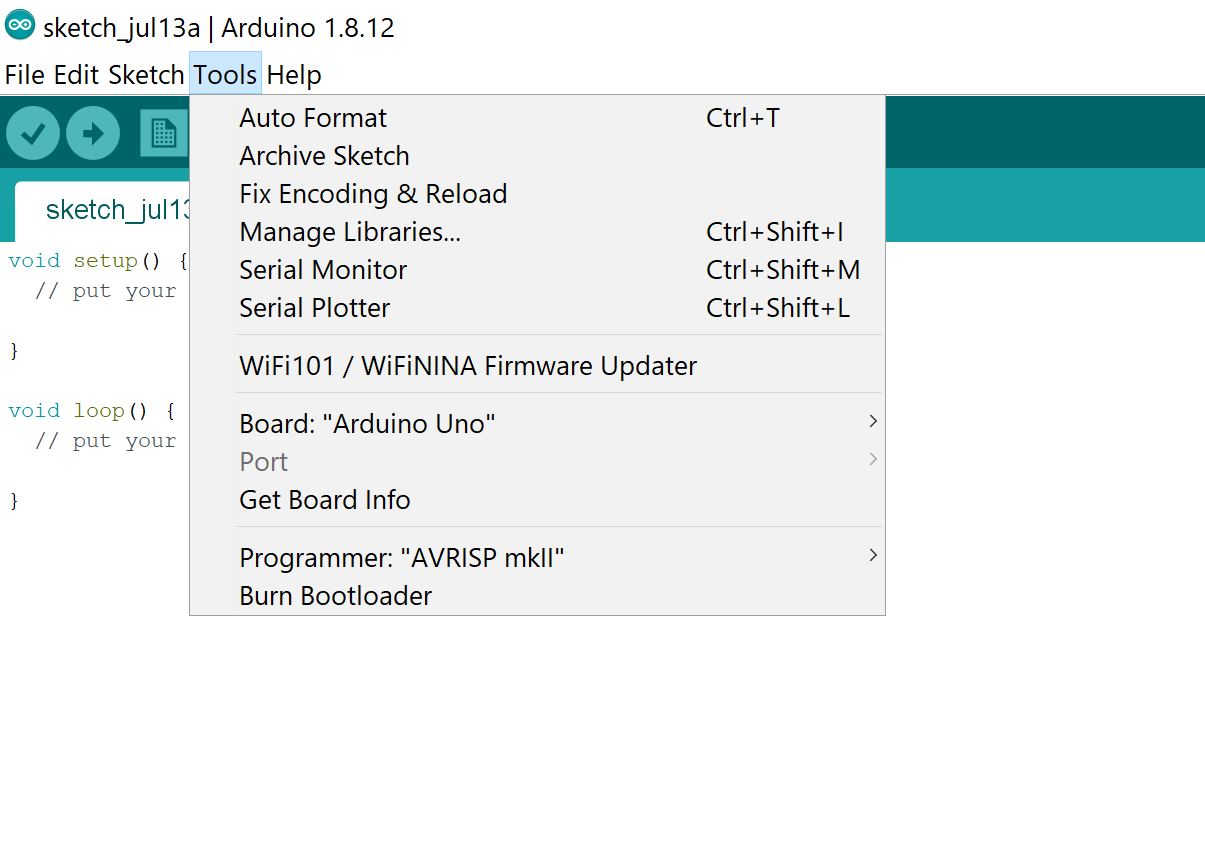Select Fix Encoding & Reload
The height and width of the screenshot is (864, 1205).
click(373, 194)
